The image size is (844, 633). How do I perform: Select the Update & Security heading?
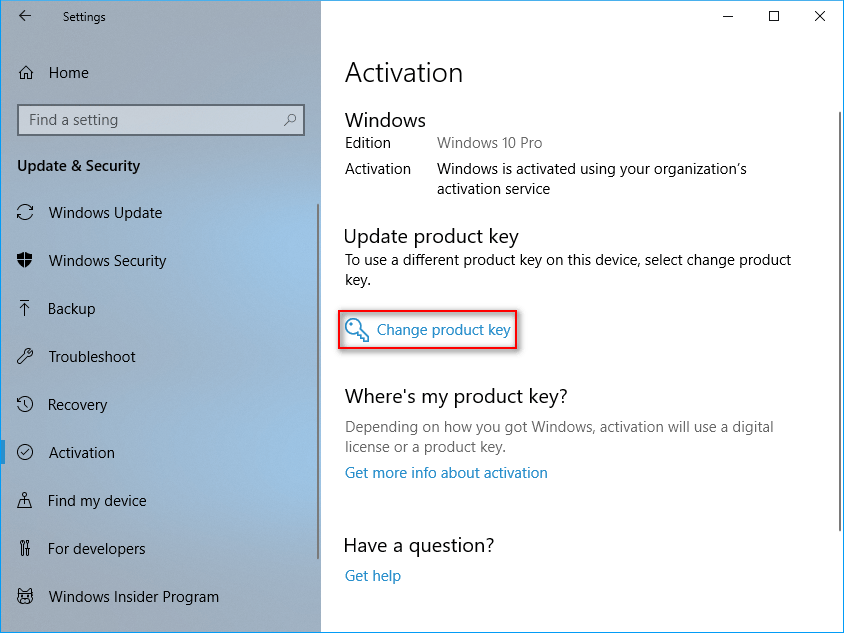pos(78,166)
